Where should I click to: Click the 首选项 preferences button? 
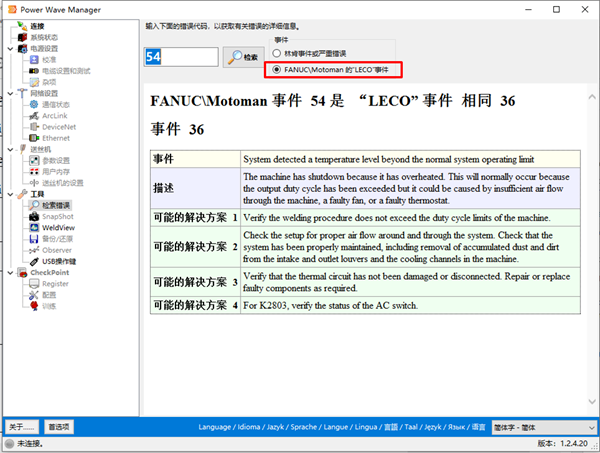59,427
